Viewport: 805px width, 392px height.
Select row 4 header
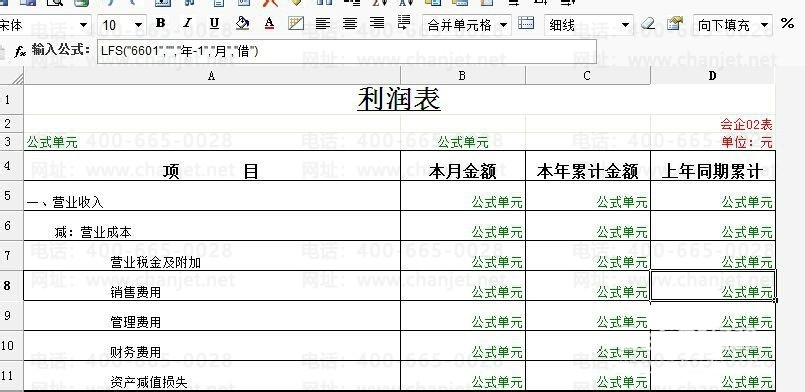tap(11, 165)
